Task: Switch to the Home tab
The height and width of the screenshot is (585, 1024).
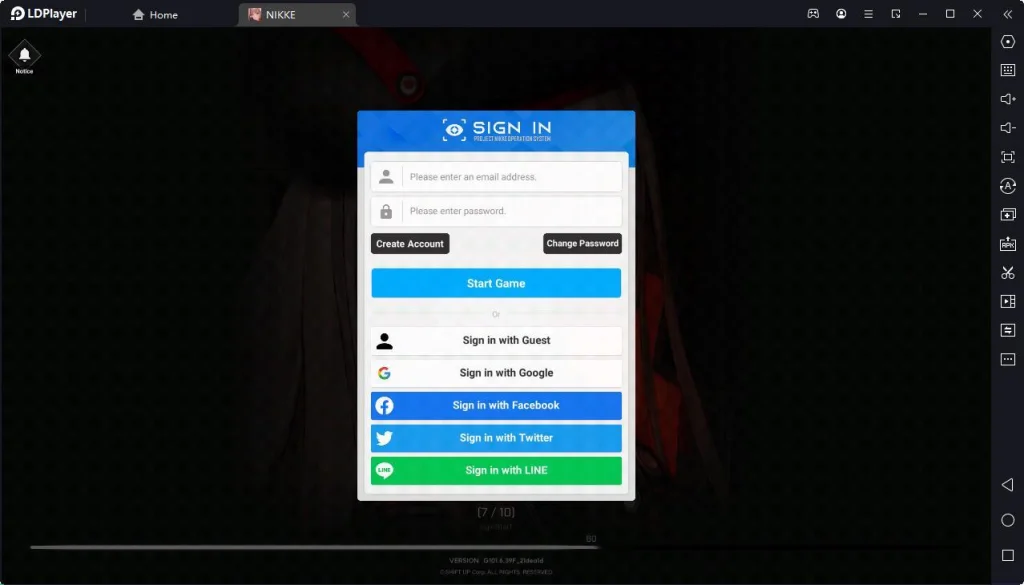Action: [x=155, y=14]
